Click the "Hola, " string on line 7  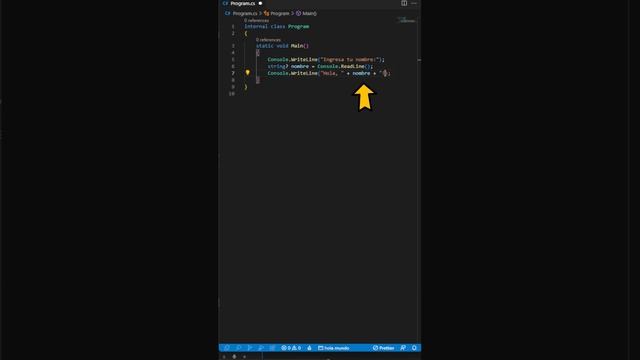pos(332,73)
